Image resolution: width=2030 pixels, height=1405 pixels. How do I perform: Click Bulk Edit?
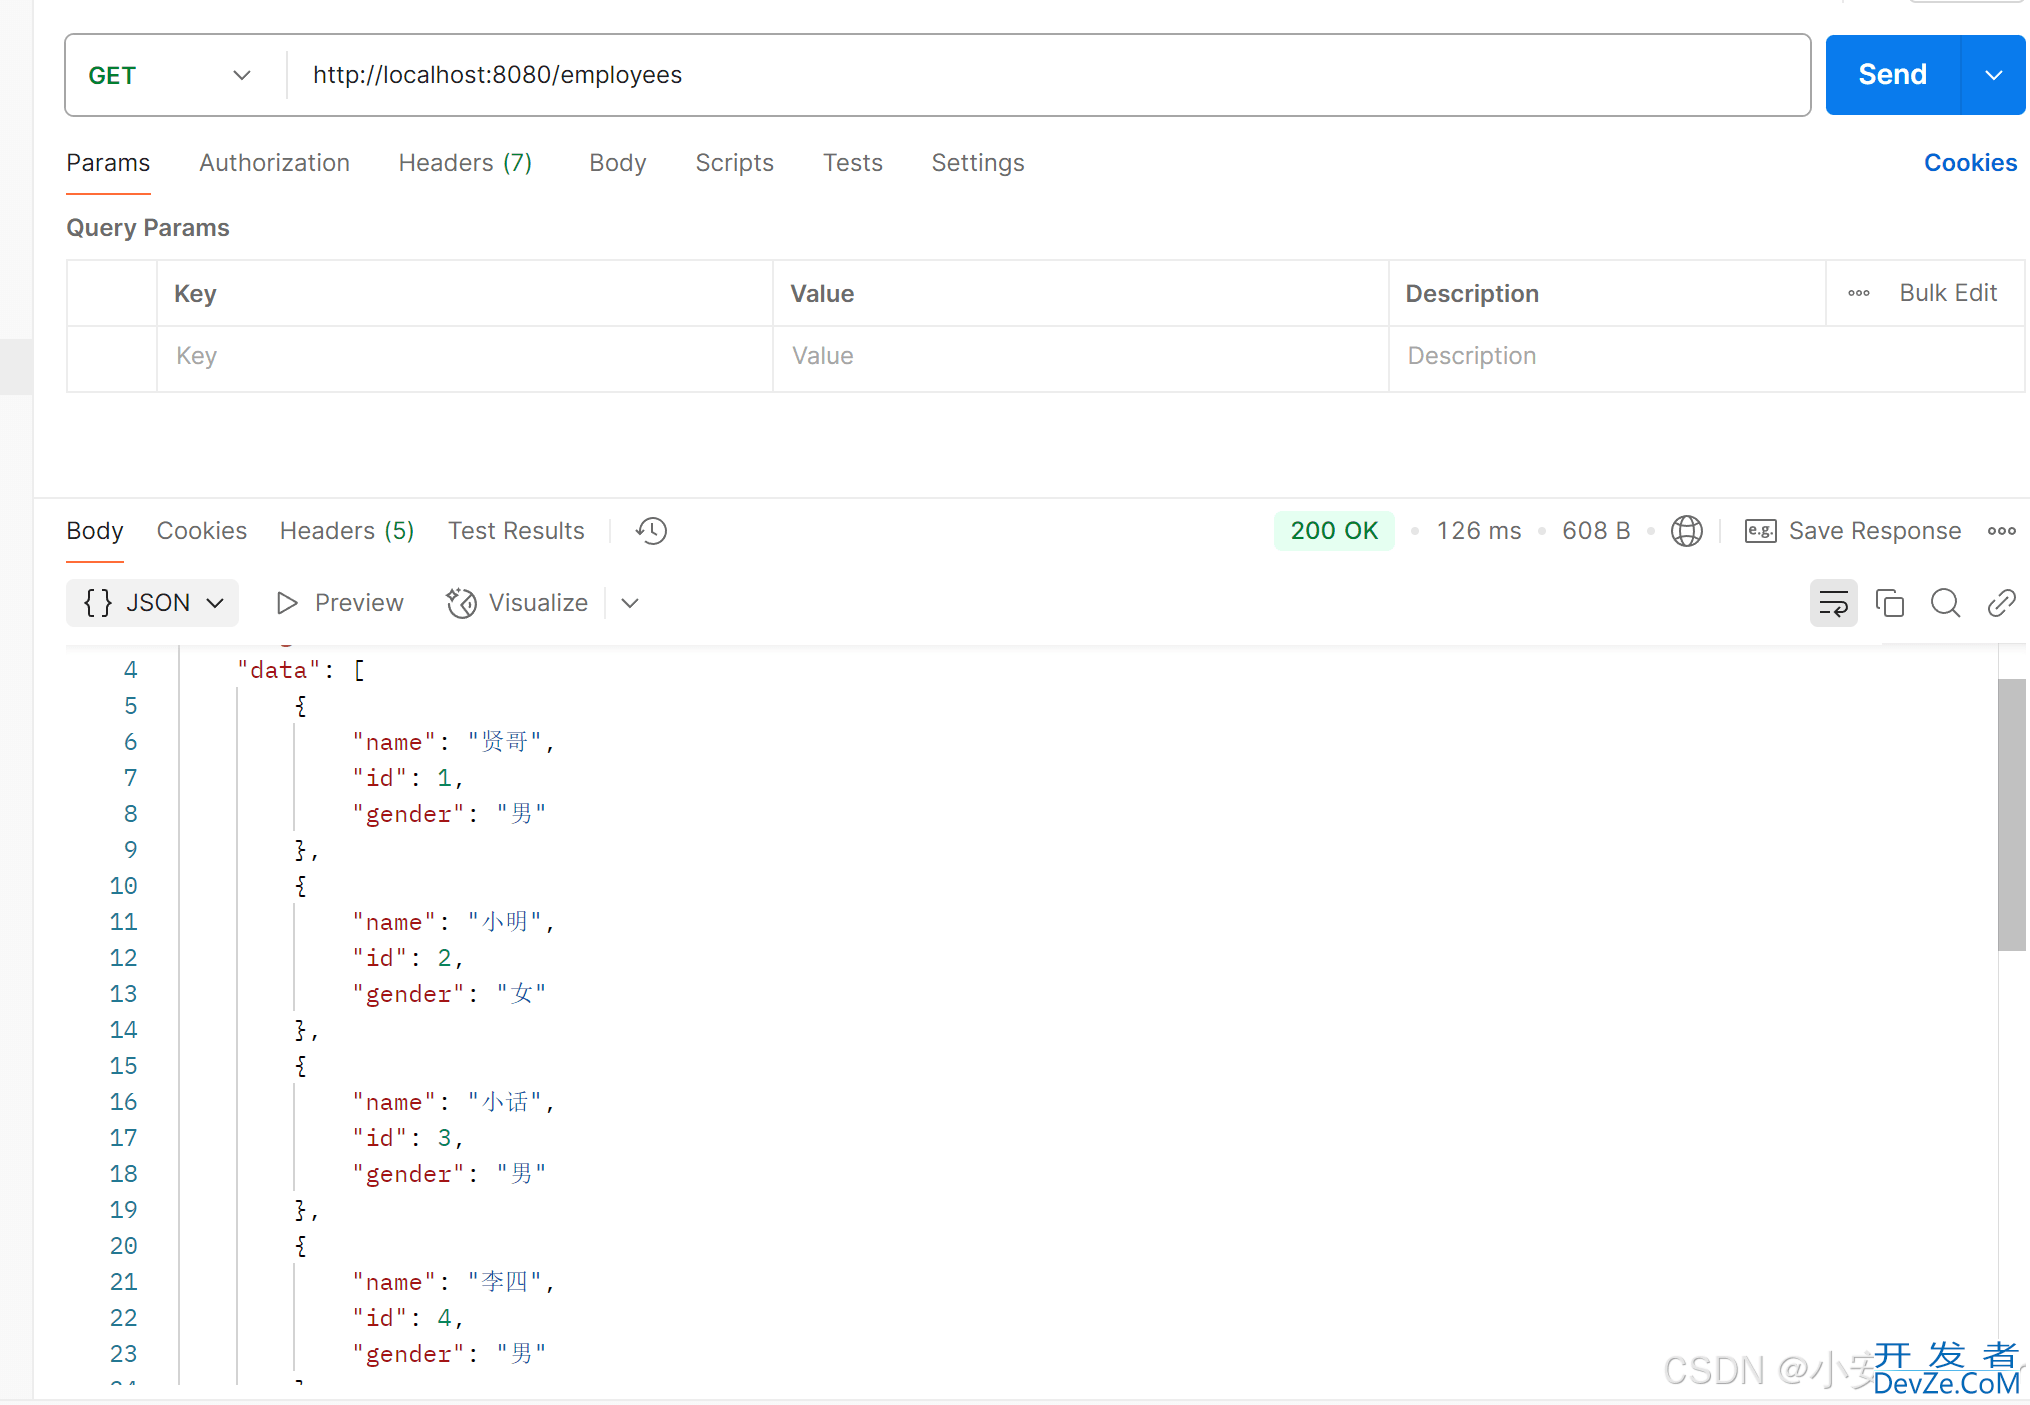(1948, 293)
